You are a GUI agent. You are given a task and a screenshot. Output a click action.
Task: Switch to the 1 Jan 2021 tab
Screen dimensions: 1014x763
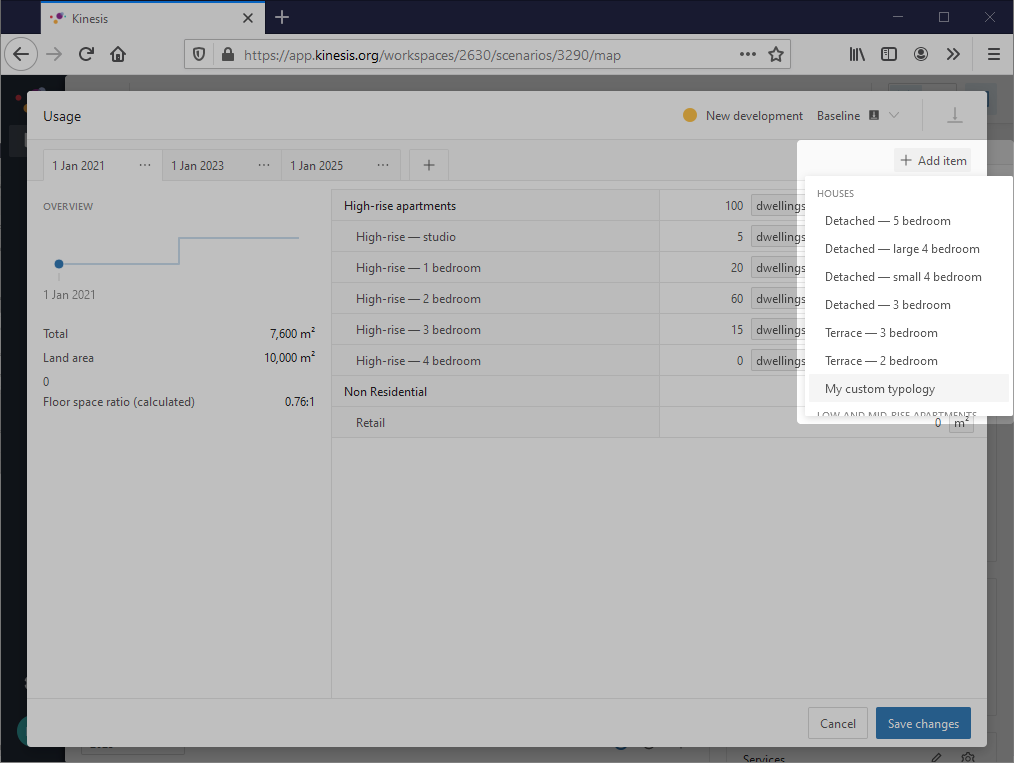tap(78, 166)
